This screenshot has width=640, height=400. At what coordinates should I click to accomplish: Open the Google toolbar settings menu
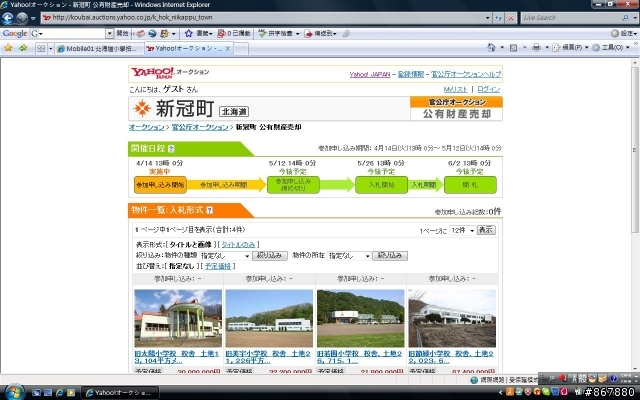point(624,33)
